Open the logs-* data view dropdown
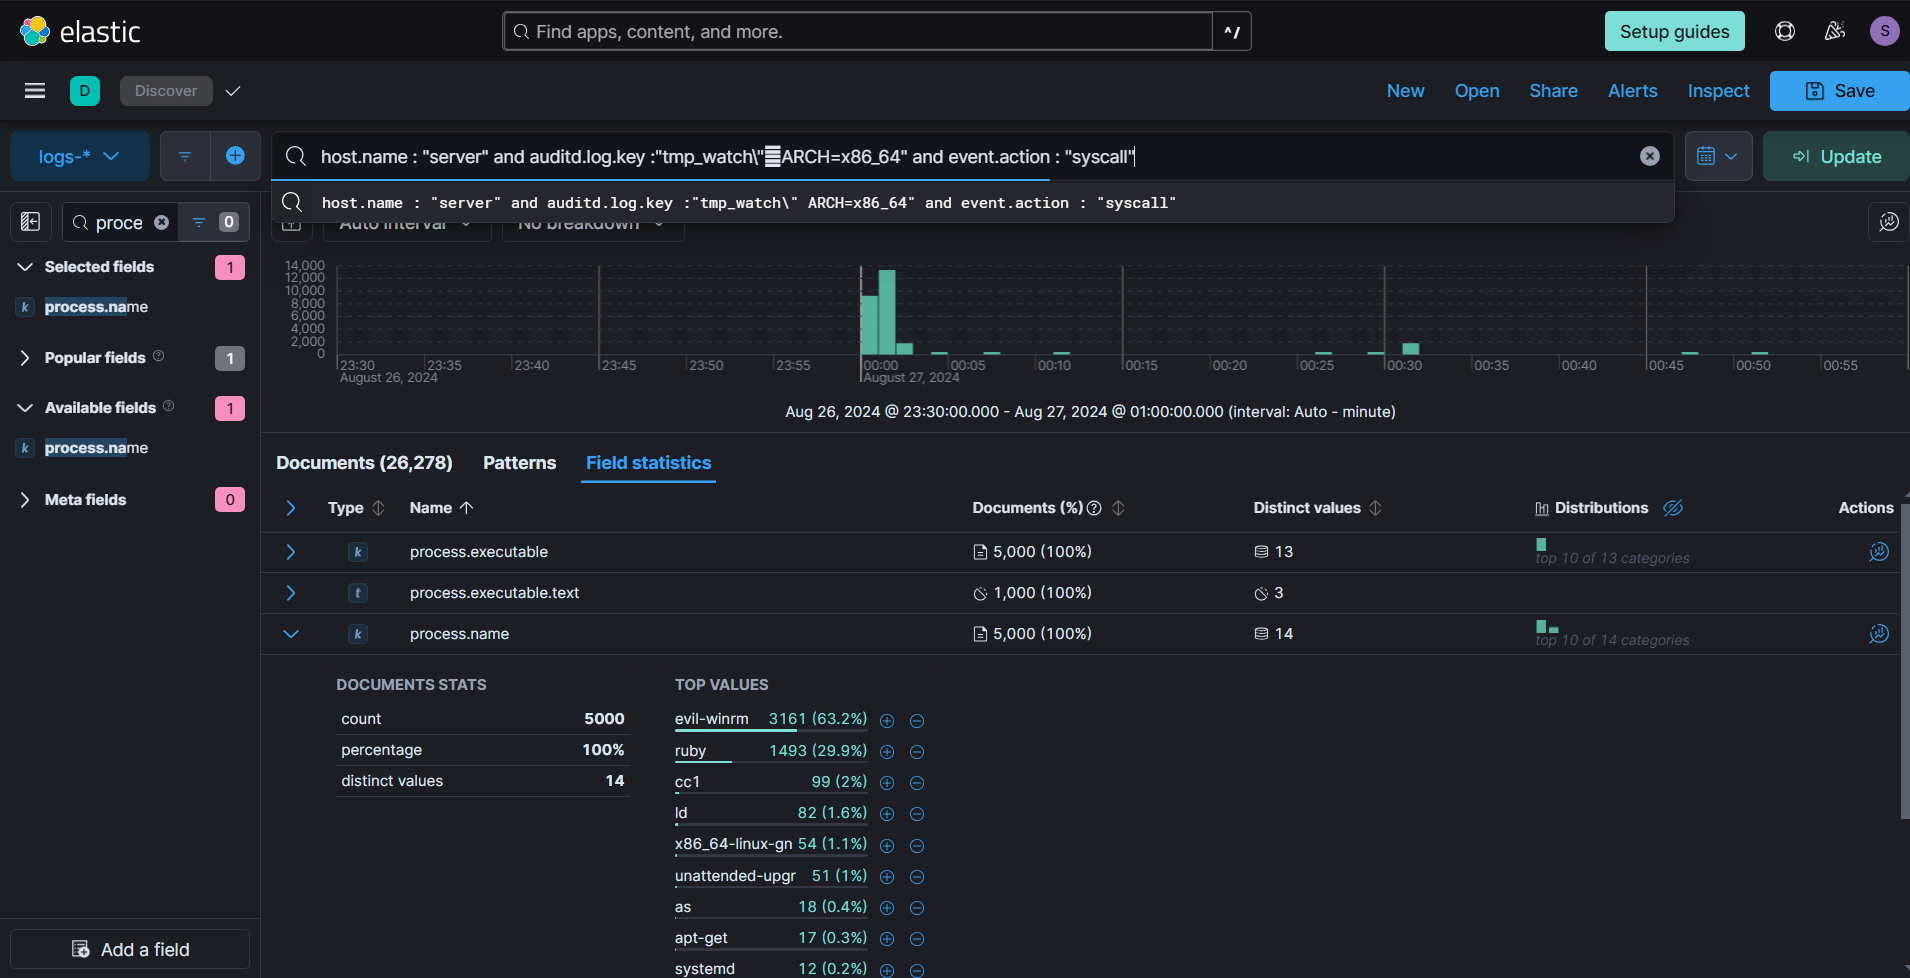 80,156
